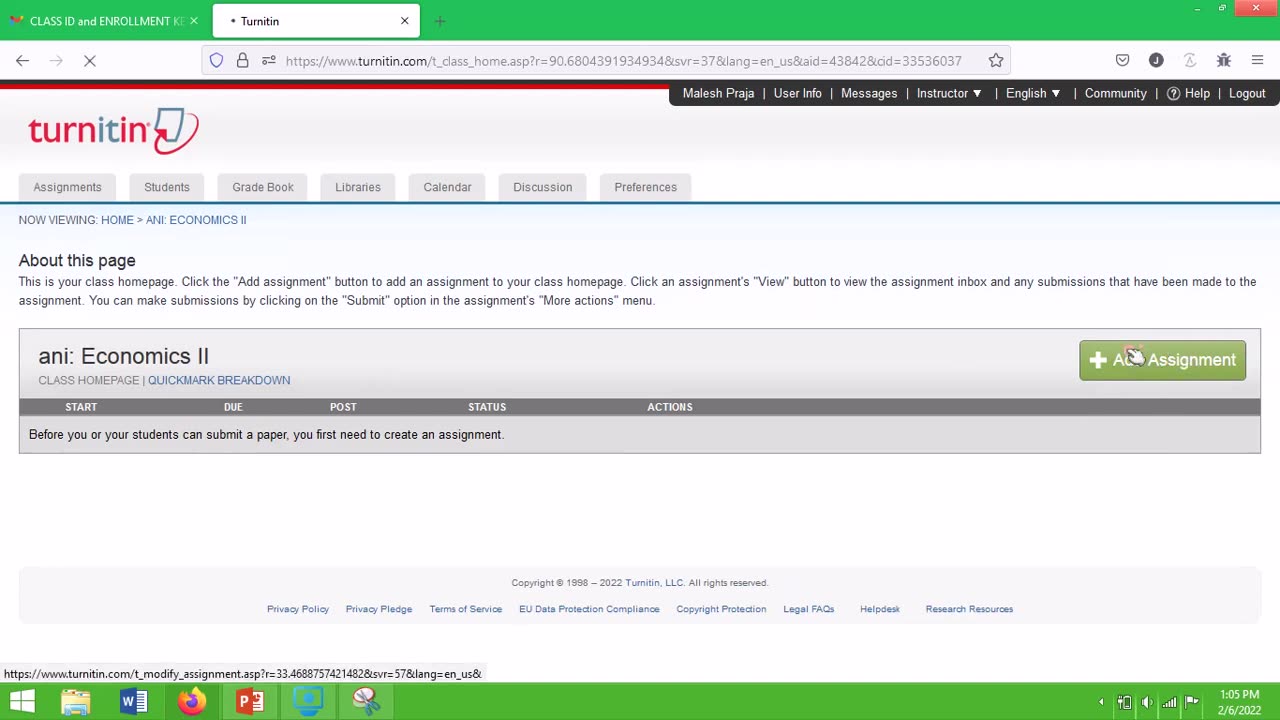This screenshot has width=1280, height=720.
Task: Click the battery power tray icon
Action: tap(1125, 702)
